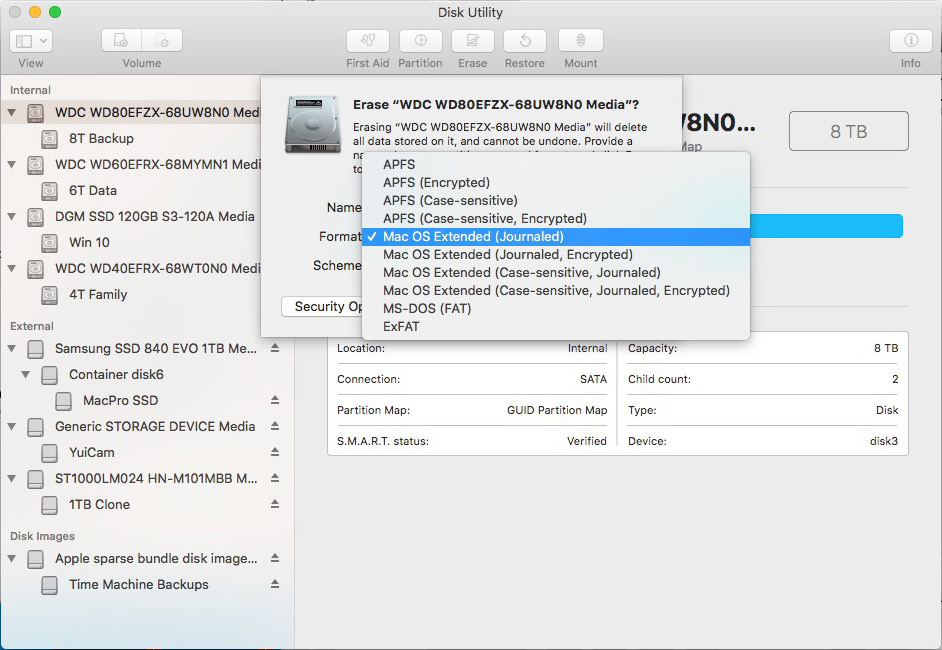Choose Mac OS Extended (Journaled, Encrypted)
This screenshot has width=942, height=650.
[x=556, y=255]
